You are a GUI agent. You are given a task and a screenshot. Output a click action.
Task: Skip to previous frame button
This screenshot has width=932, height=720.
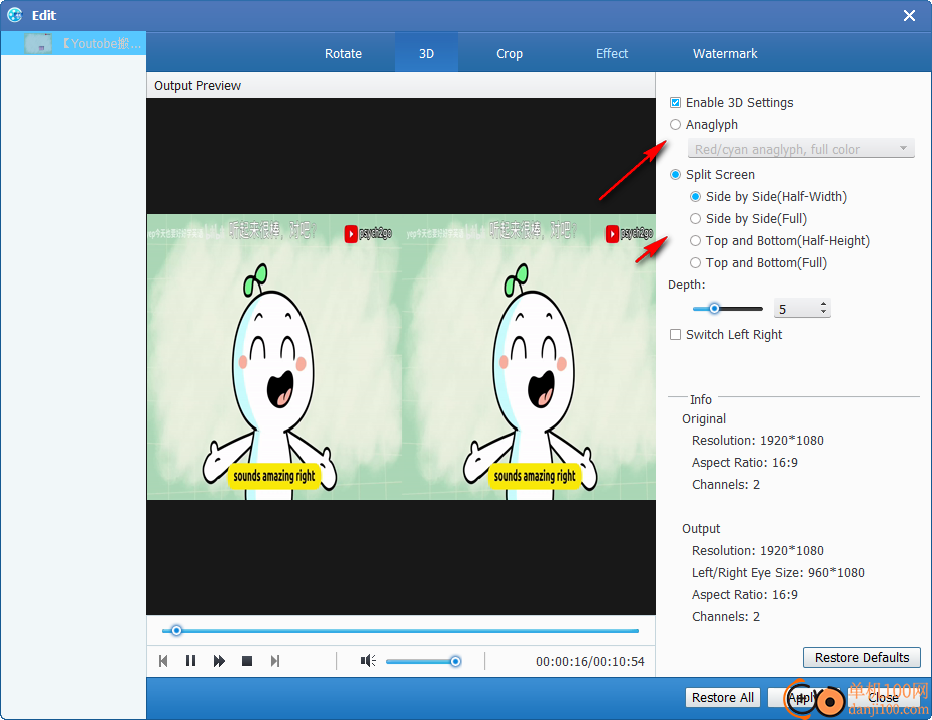tap(163, 661)
